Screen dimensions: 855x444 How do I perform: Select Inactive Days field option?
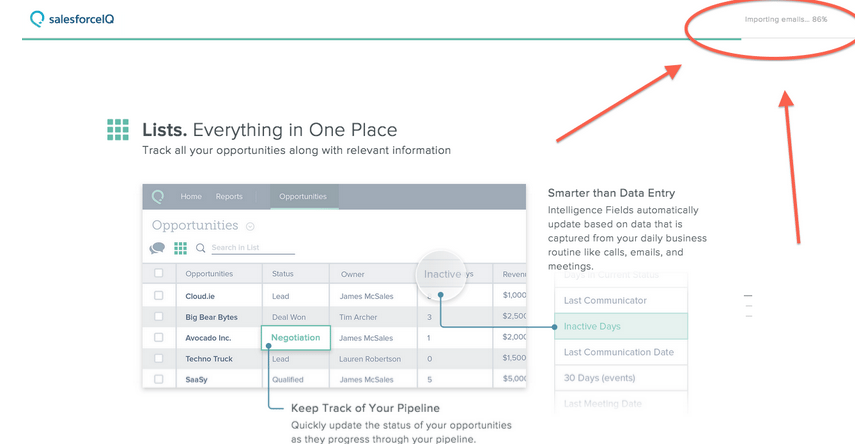(621, 326)
